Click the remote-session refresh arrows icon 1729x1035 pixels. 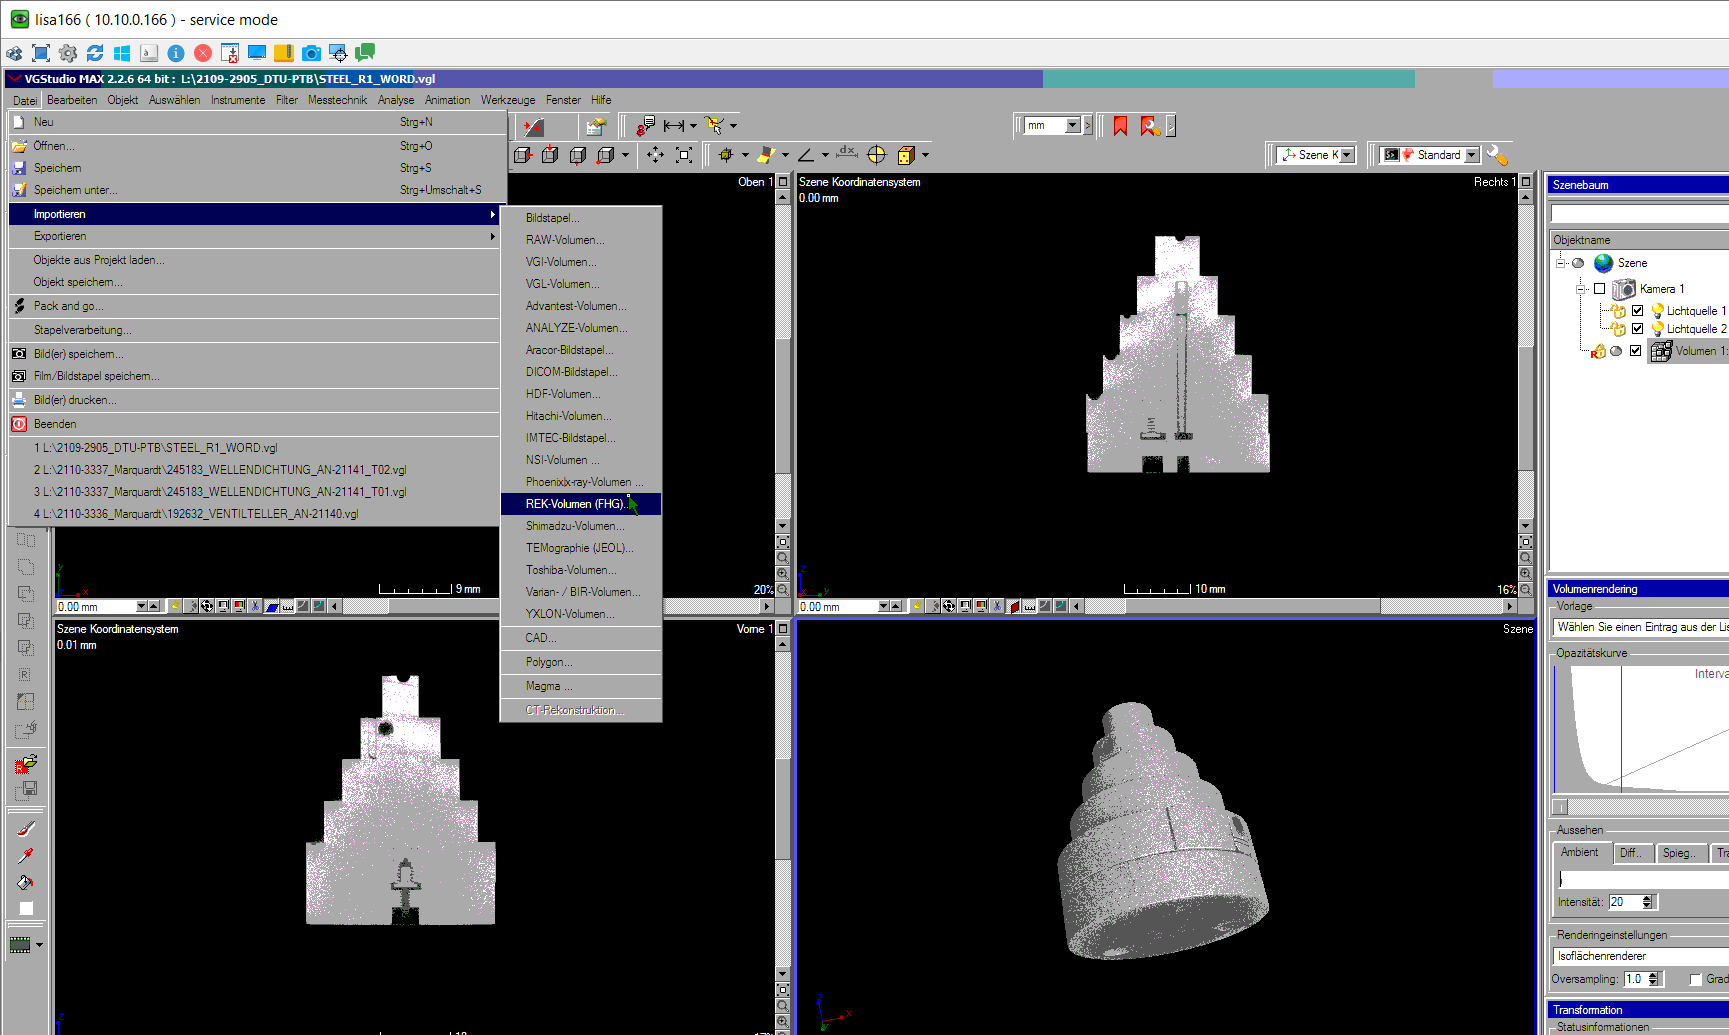click(95, 53)
